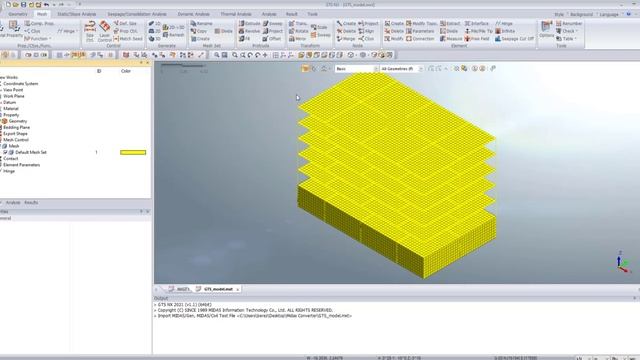640x360 pixels.
Task: Toggle the Default Mesh Set checkbox
Action: click(x=5, y=152)
